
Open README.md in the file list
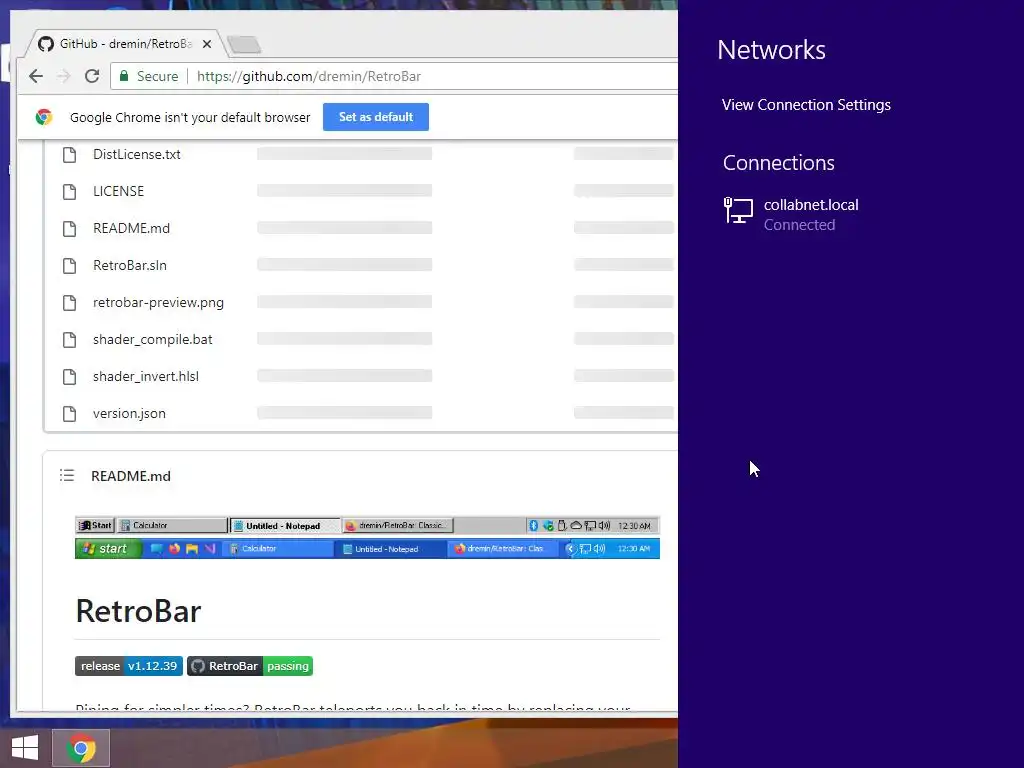(131, 229)
